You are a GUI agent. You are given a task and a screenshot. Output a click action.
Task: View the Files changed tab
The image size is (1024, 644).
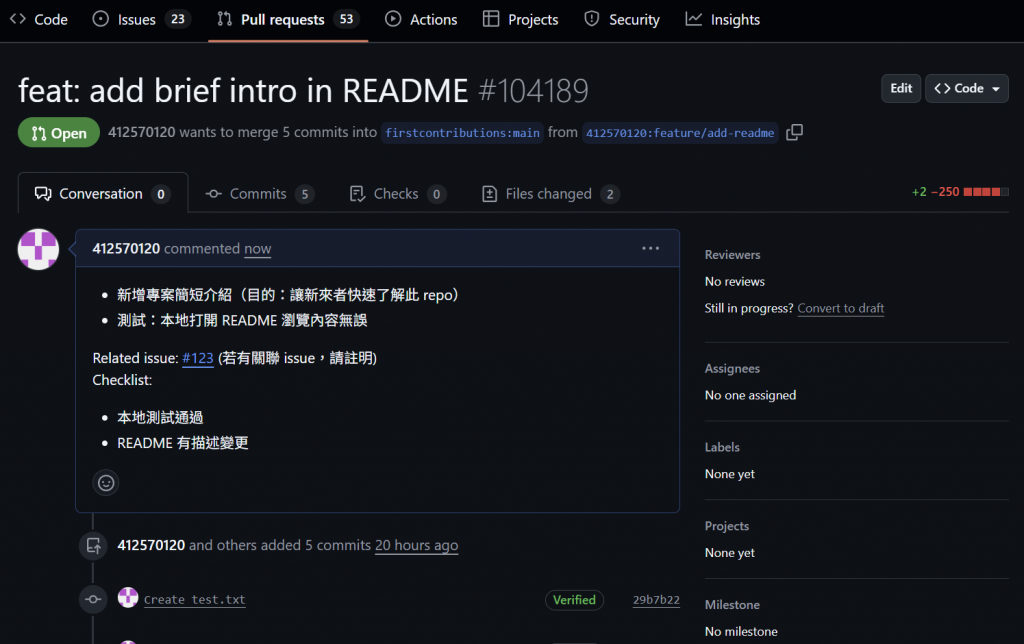pos(551,194)
